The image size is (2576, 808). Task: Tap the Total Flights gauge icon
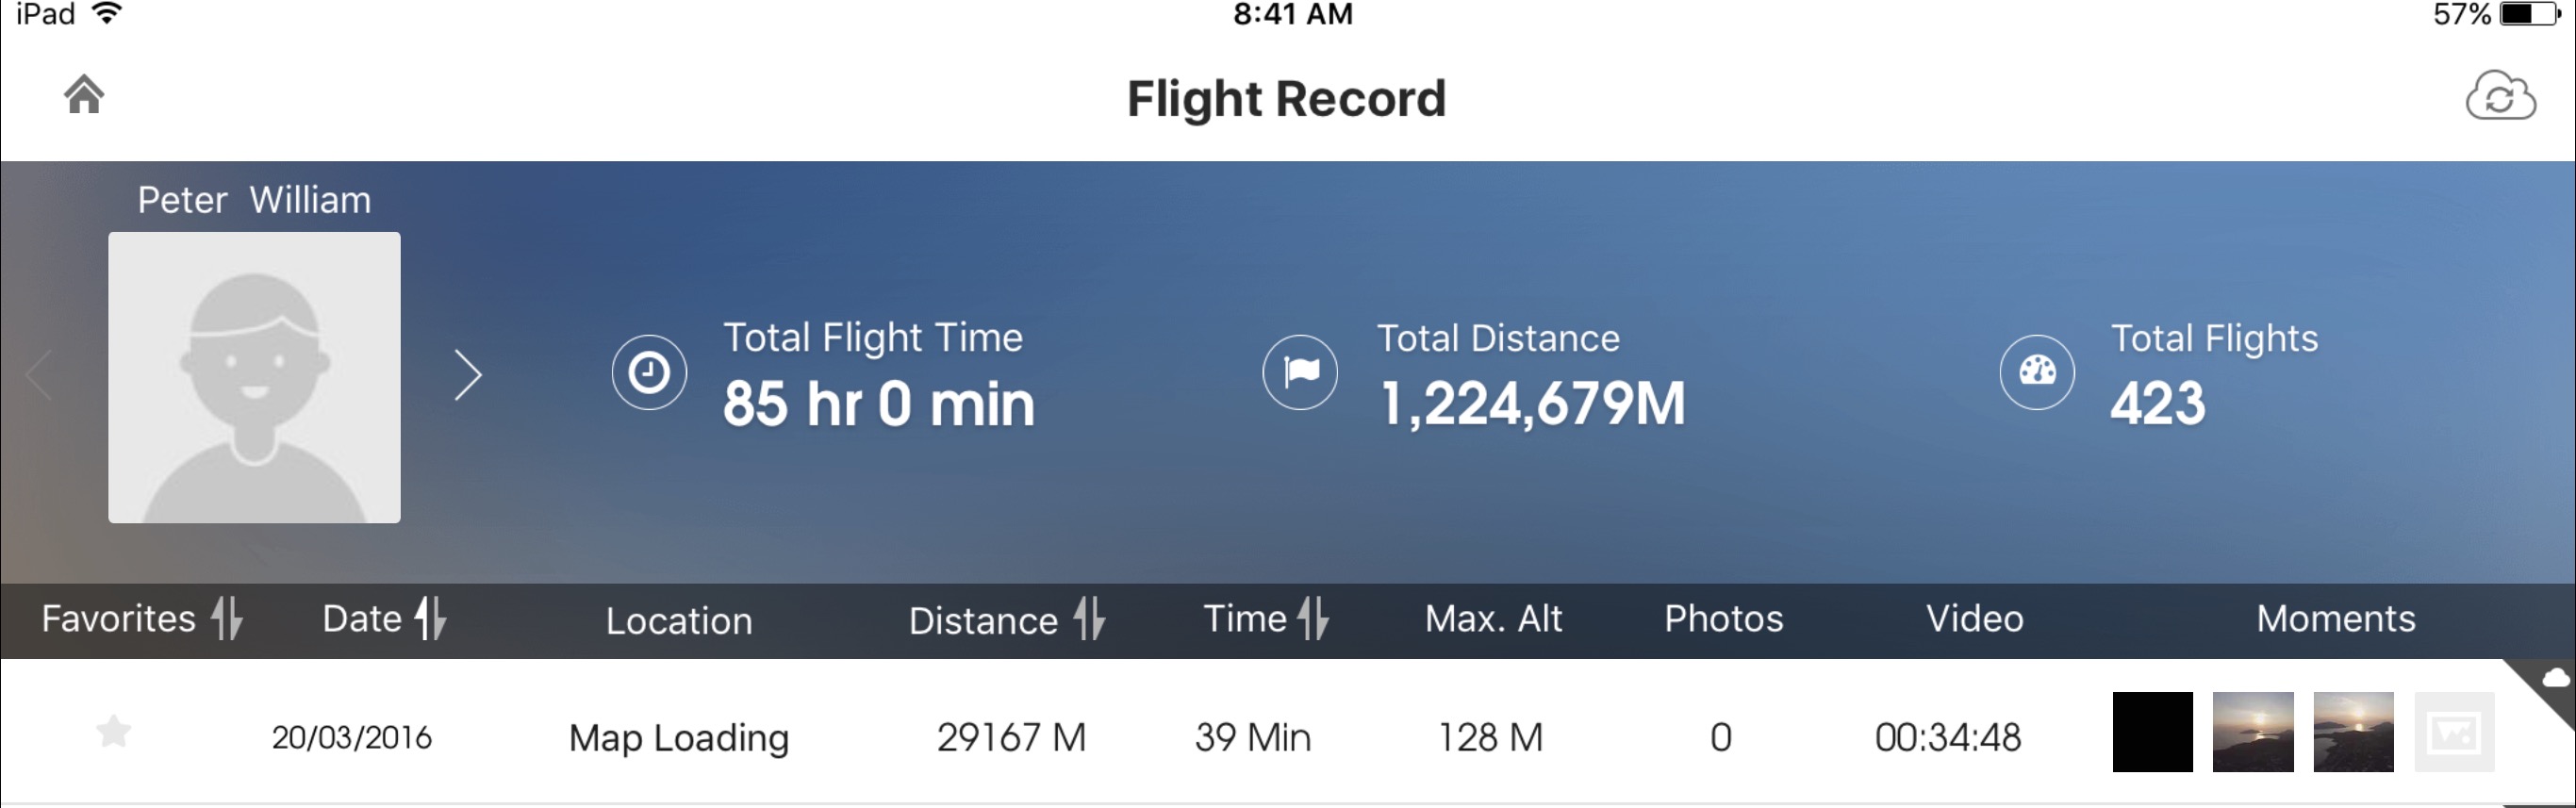pos(2037,372)
